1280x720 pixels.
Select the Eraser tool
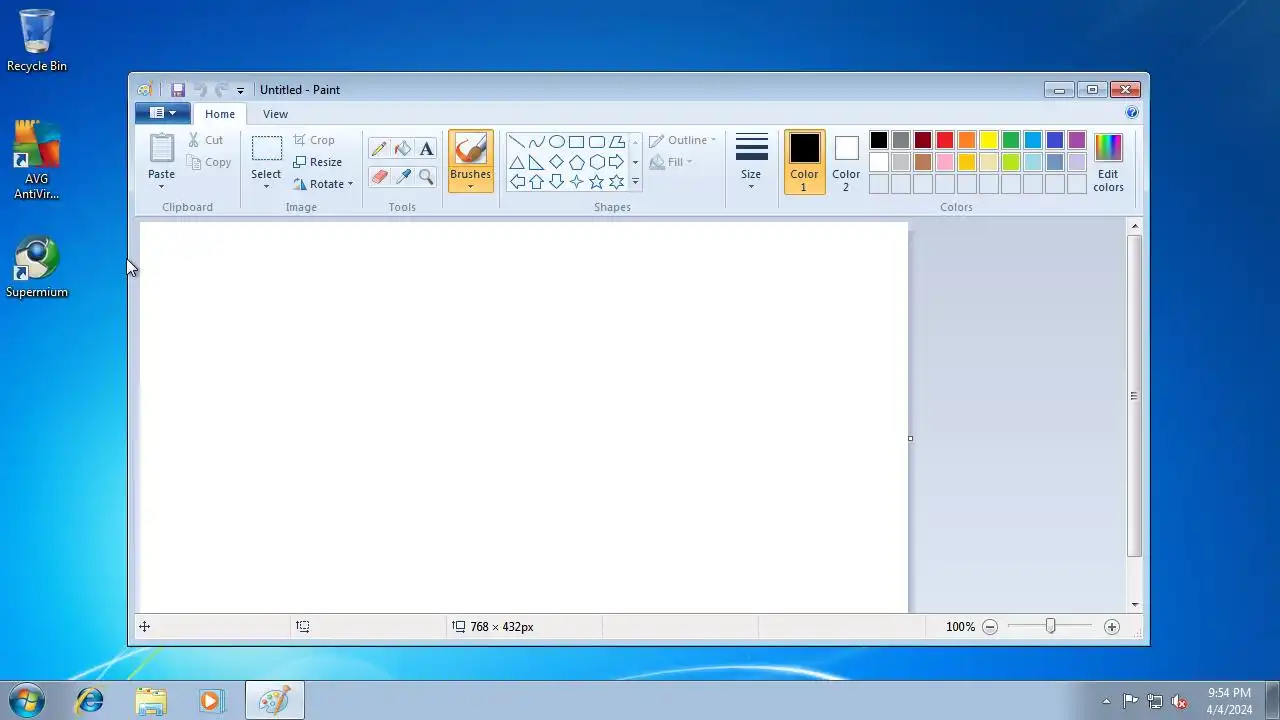(x=379, y=177)
